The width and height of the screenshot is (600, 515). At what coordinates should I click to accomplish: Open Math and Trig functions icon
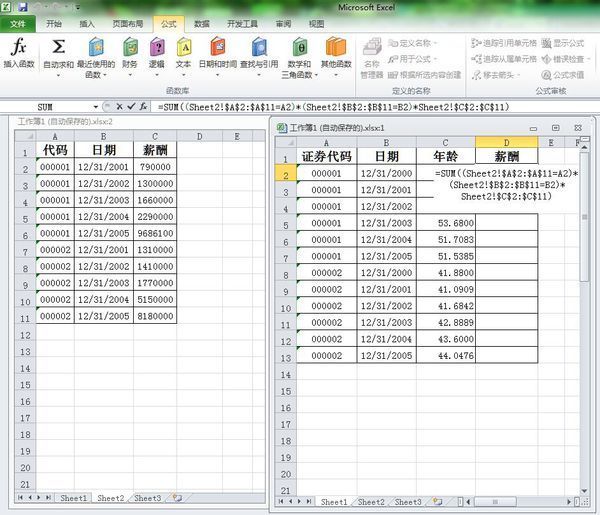coord(300,47)
